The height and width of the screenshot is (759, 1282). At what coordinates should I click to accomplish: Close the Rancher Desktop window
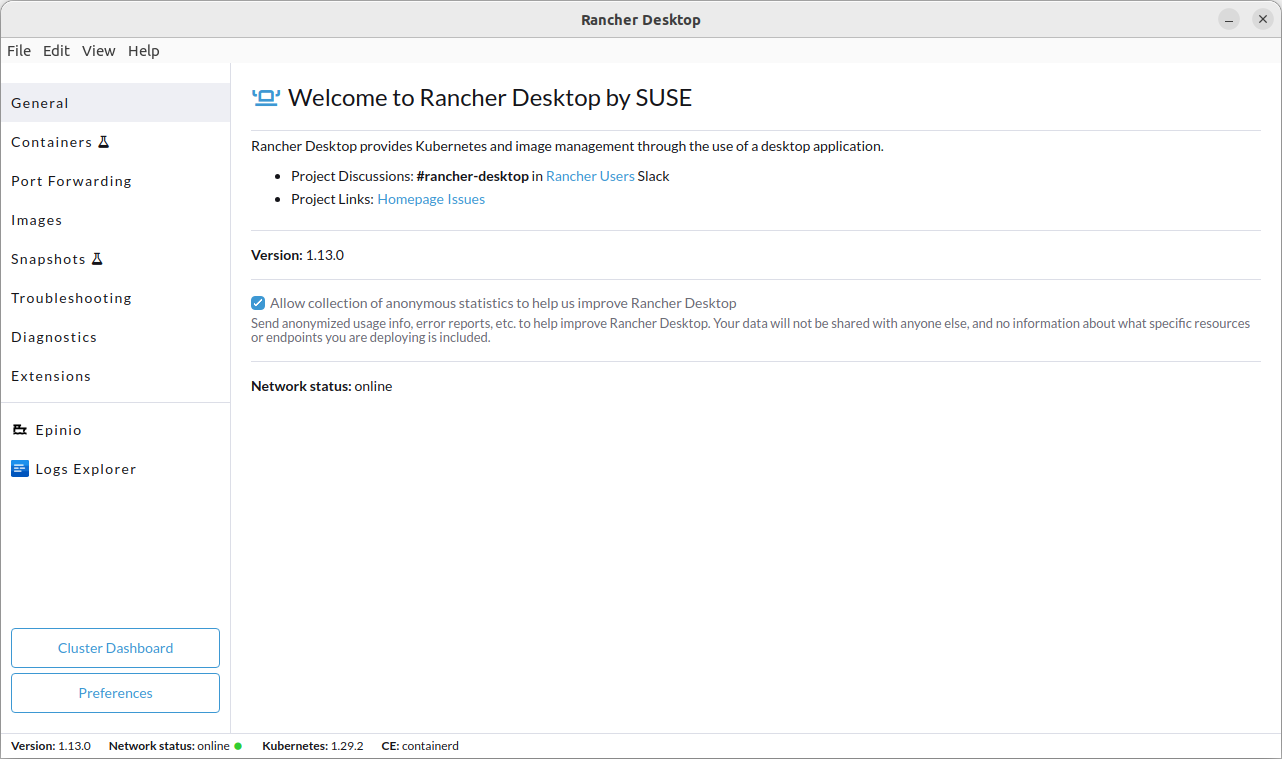click(1263, 19)
